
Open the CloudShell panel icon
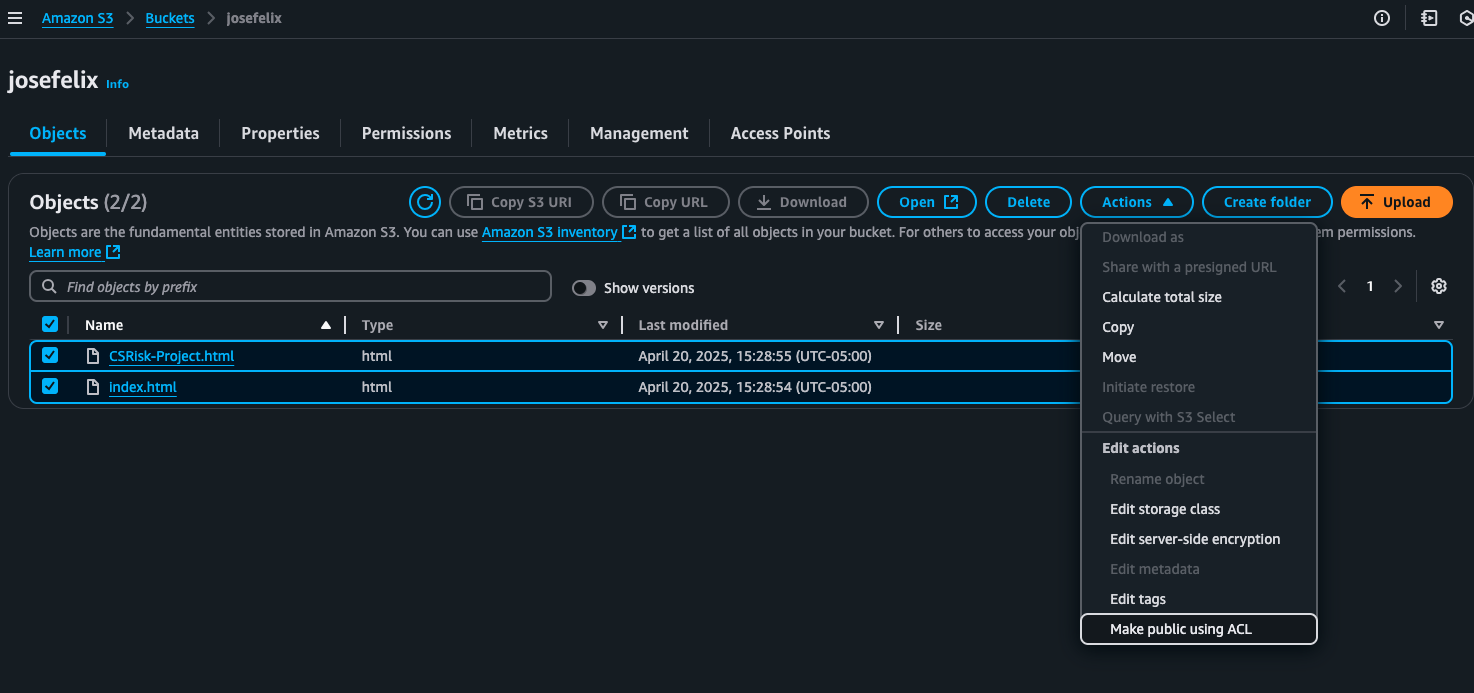pyautogui.click(x=1429, y=18)
